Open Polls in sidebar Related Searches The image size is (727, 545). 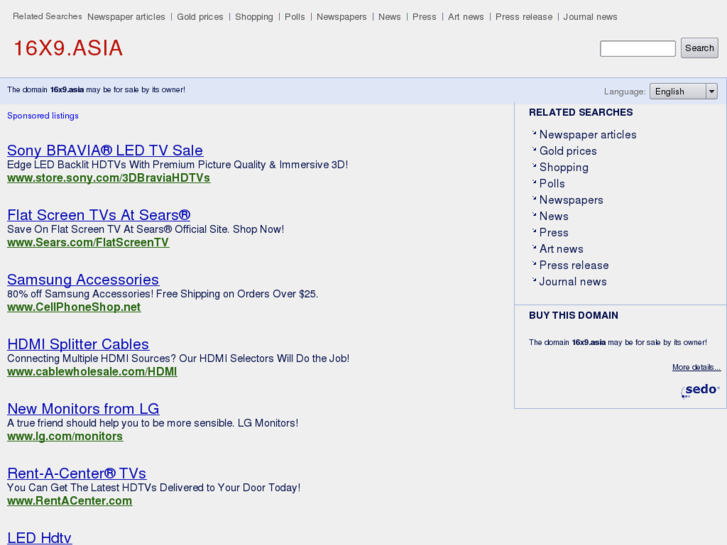coord(552,183)
